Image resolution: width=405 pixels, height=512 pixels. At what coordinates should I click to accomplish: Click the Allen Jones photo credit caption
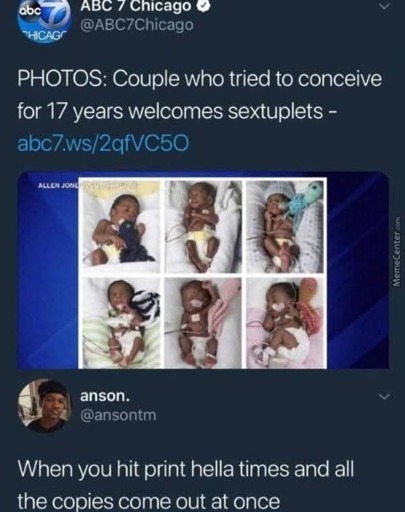pos(58,185)
